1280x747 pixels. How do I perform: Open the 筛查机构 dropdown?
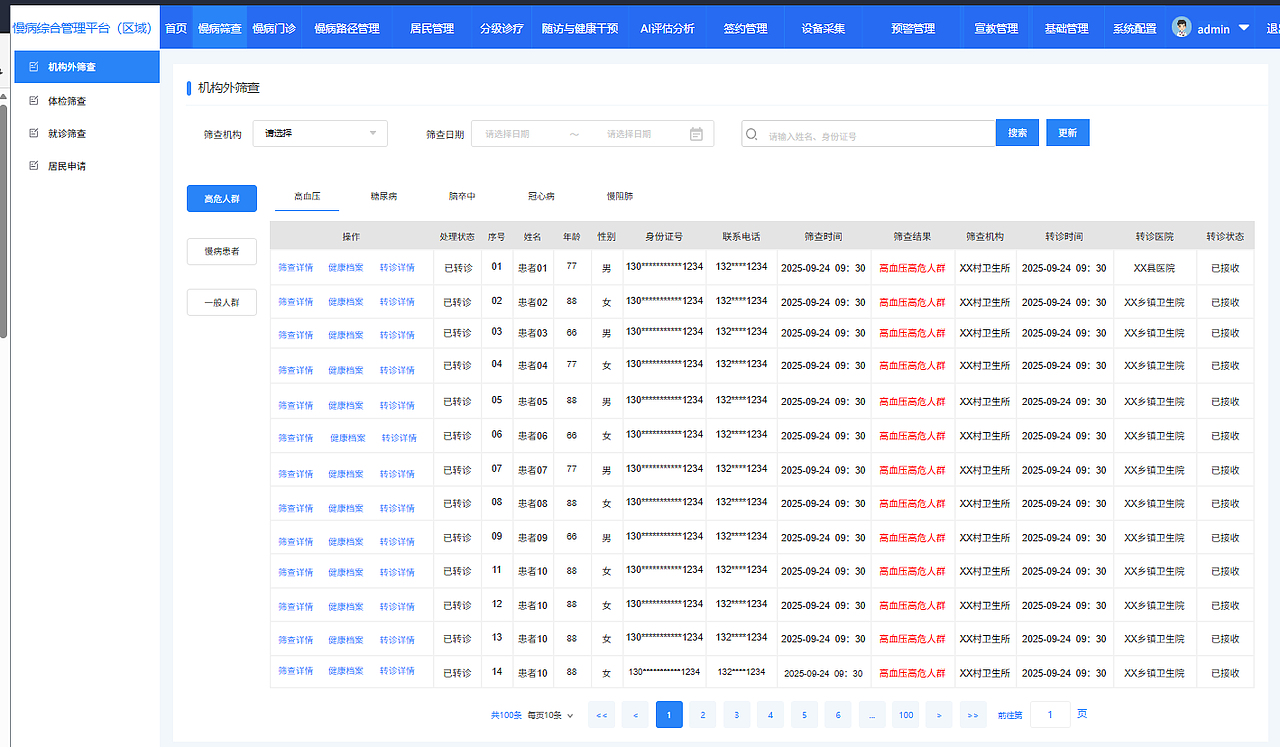(x=320, y=133)
